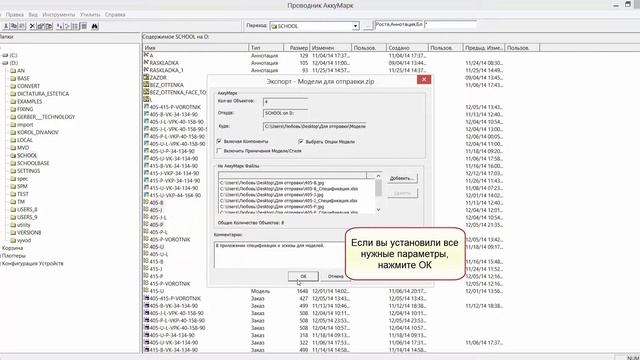
Task: Click the icon beside ZAZOR file
Action: [146, 77]
